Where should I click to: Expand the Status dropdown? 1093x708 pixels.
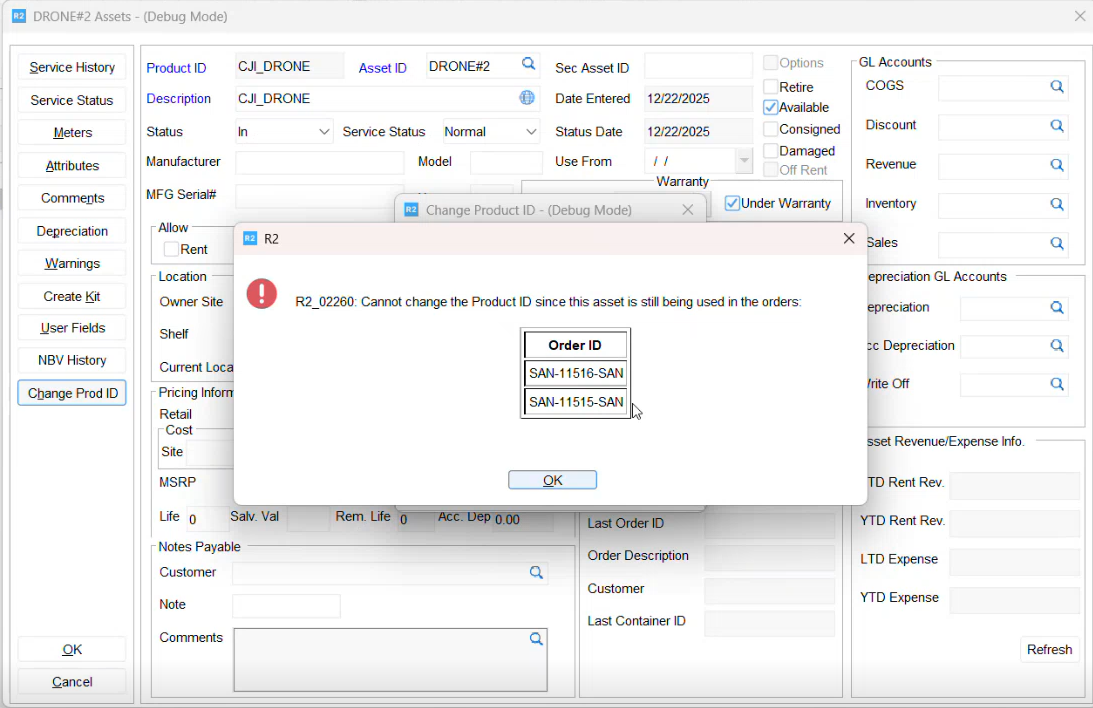click(x=324, y=132)
